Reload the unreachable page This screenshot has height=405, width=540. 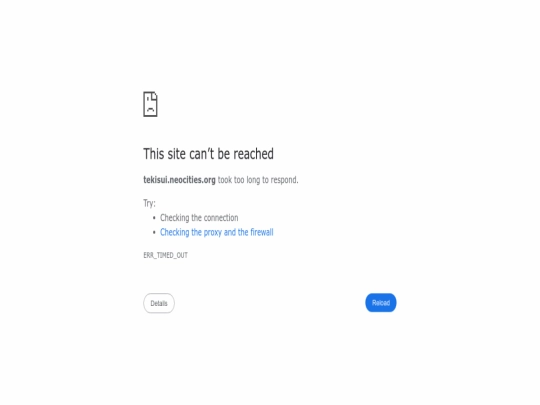point(381,303)
